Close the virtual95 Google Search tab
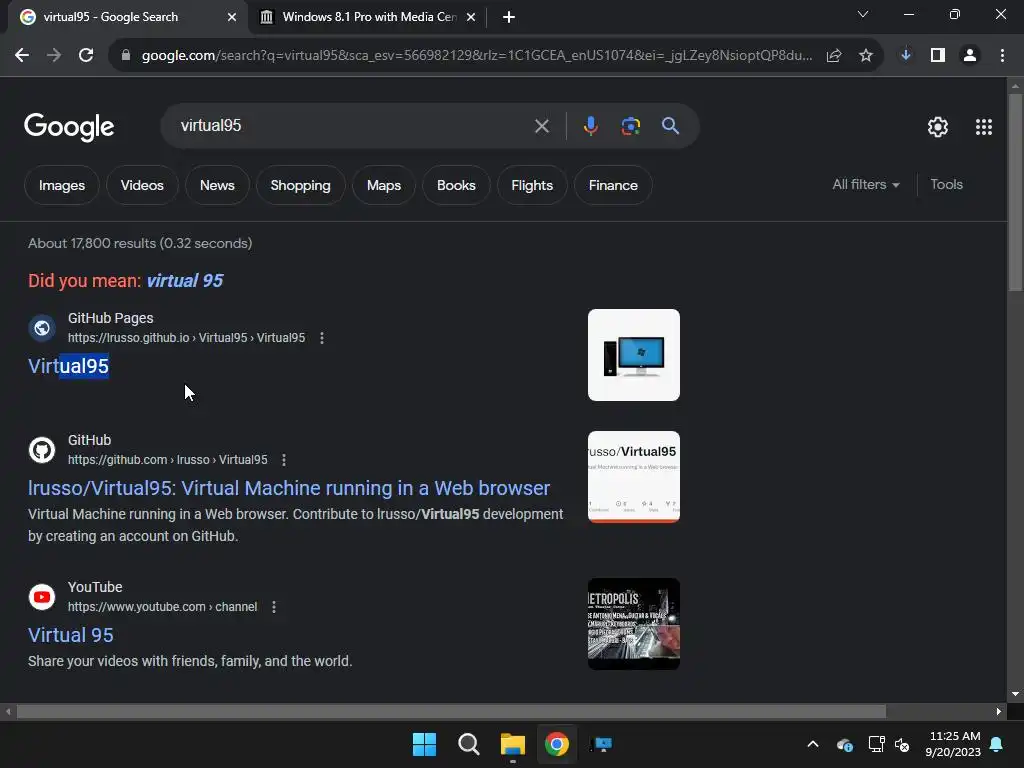1024x768 pixels. 232,17
